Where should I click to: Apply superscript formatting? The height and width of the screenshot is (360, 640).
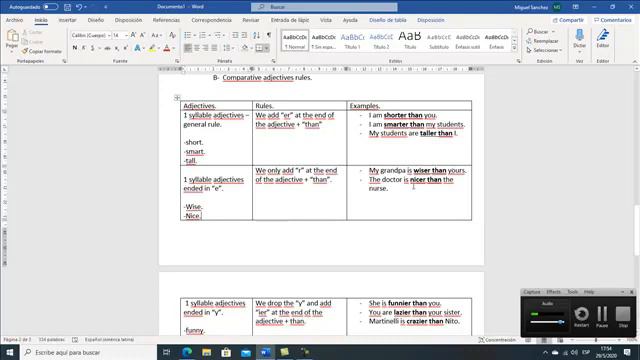[125, 48]
